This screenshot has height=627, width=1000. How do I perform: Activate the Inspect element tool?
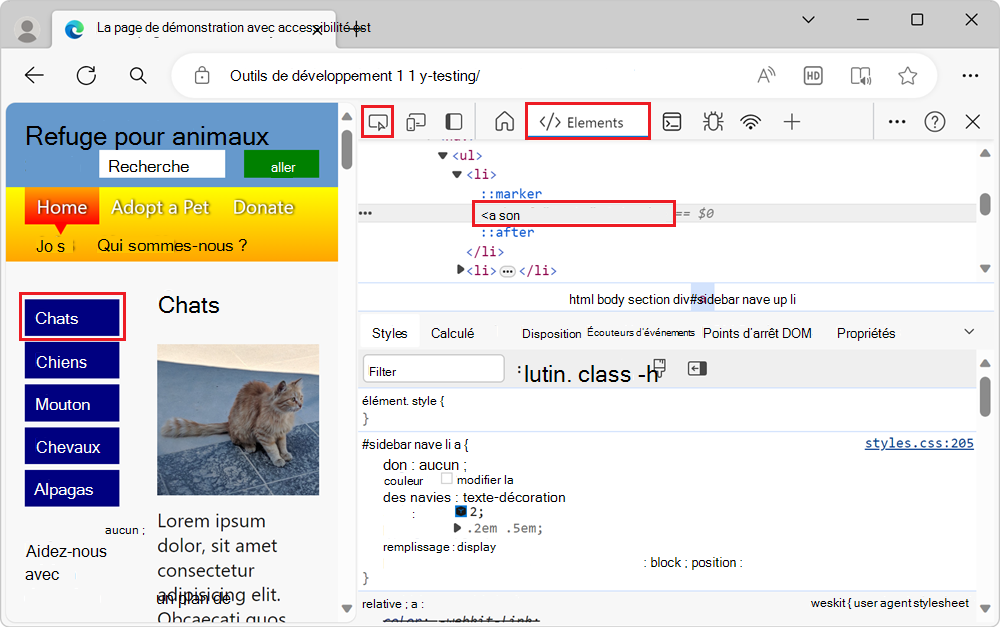pyautogui.click(x=378, y=122)
